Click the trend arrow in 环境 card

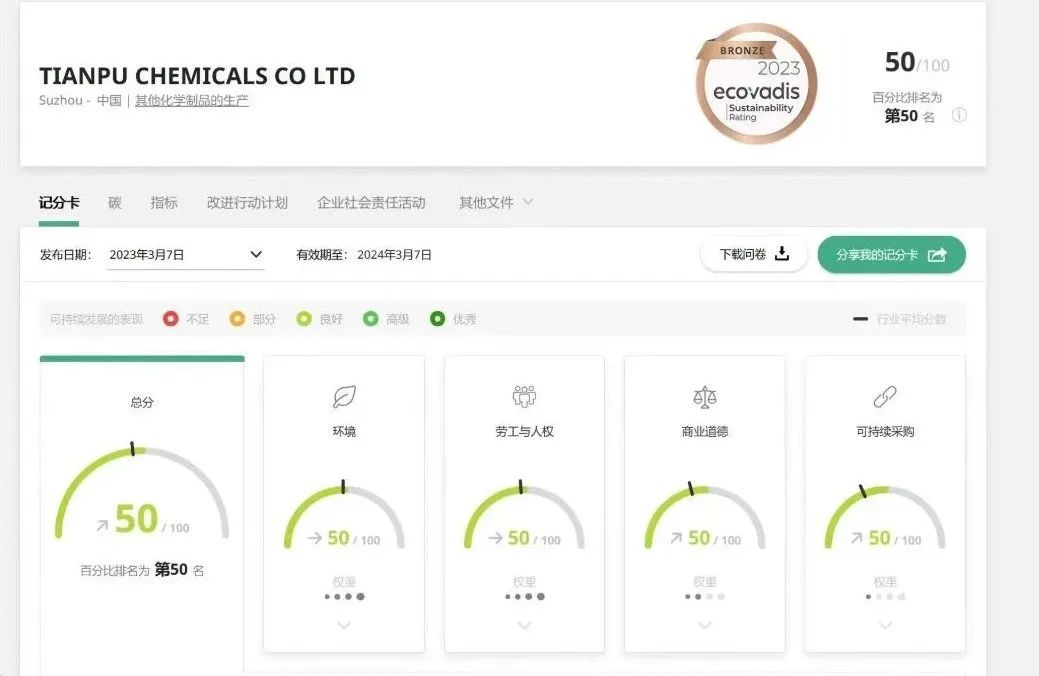(315, 538)
